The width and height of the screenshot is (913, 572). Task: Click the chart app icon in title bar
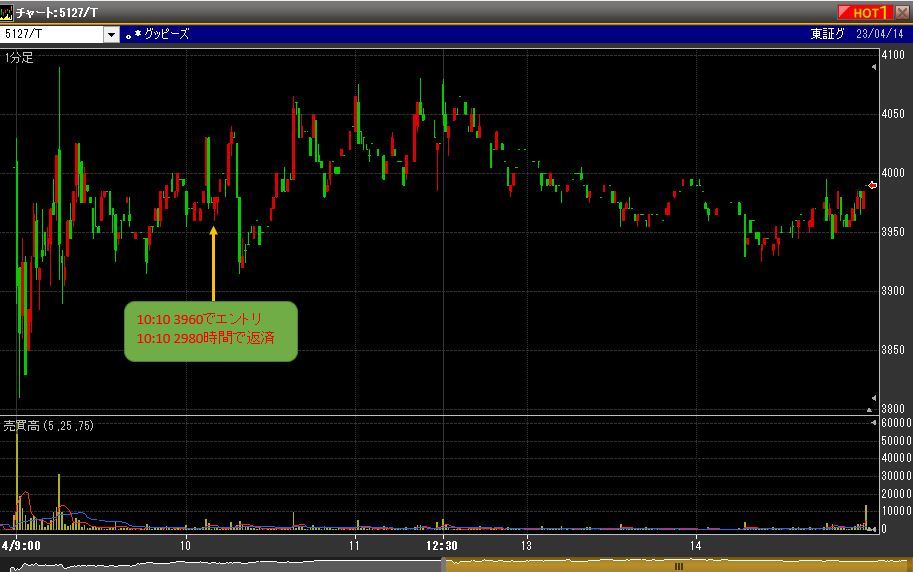(x=6, y=12)
